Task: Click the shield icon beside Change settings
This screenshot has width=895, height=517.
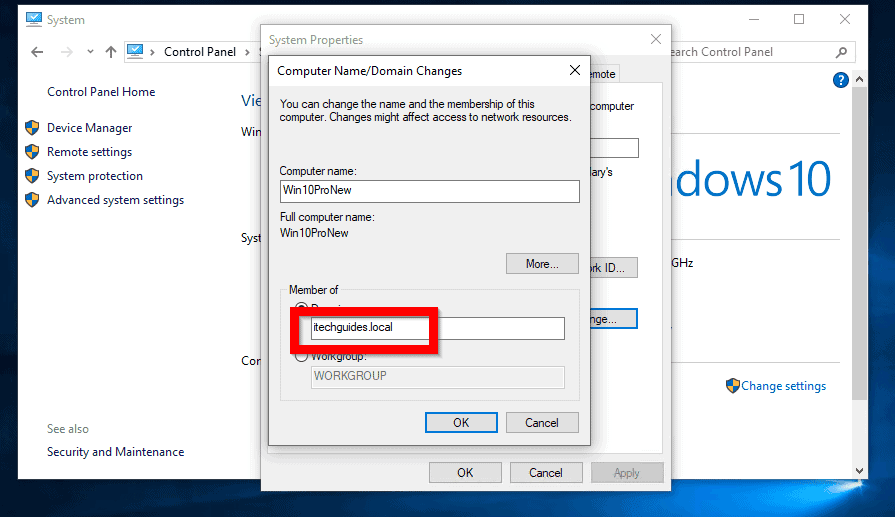Action: pyautogui.click(x=732, y=386)
